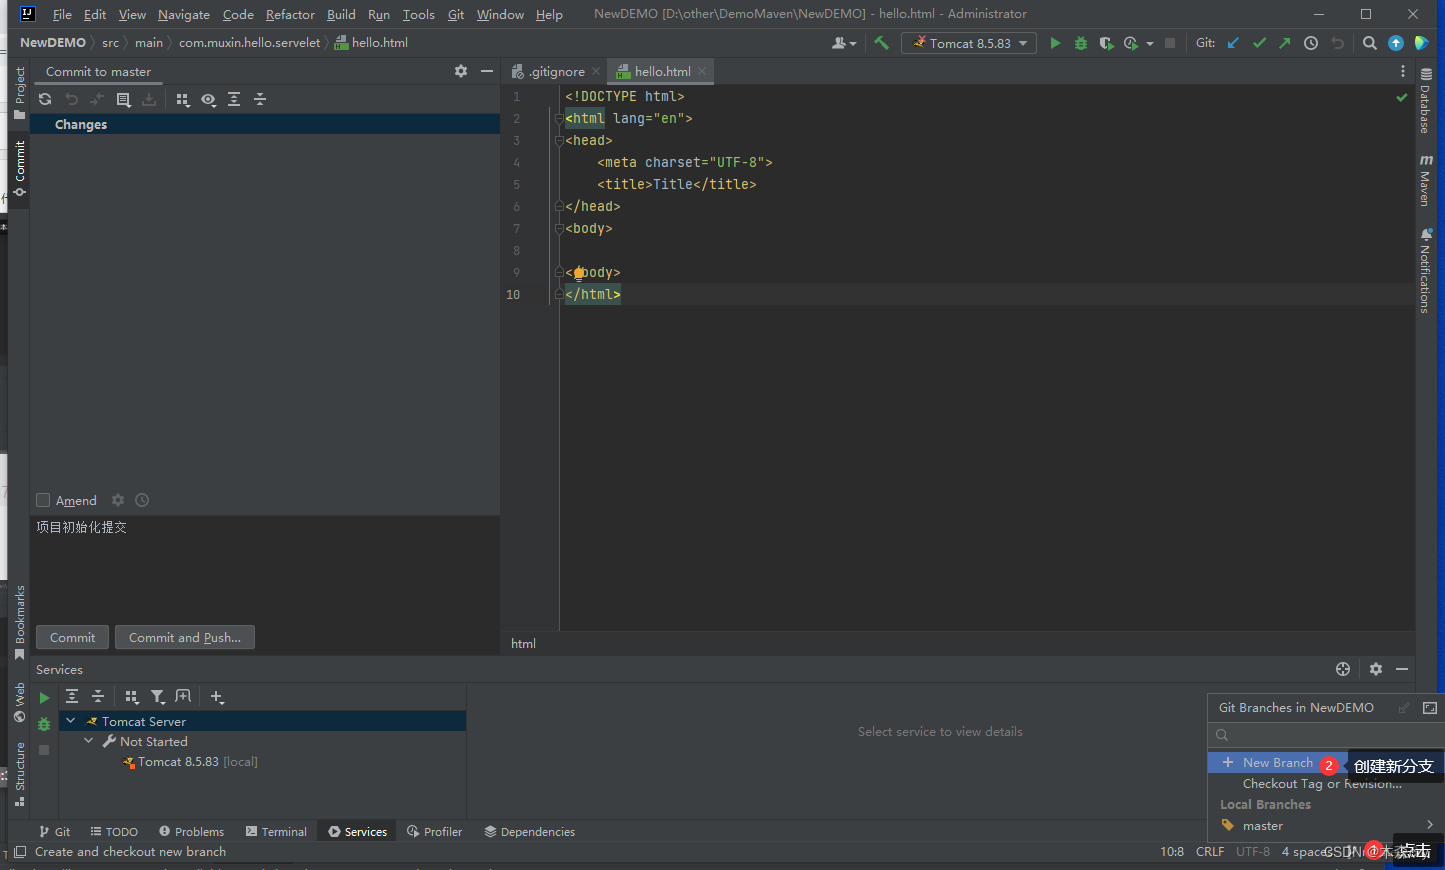Click intention light bulb in editor gutter

579,273
